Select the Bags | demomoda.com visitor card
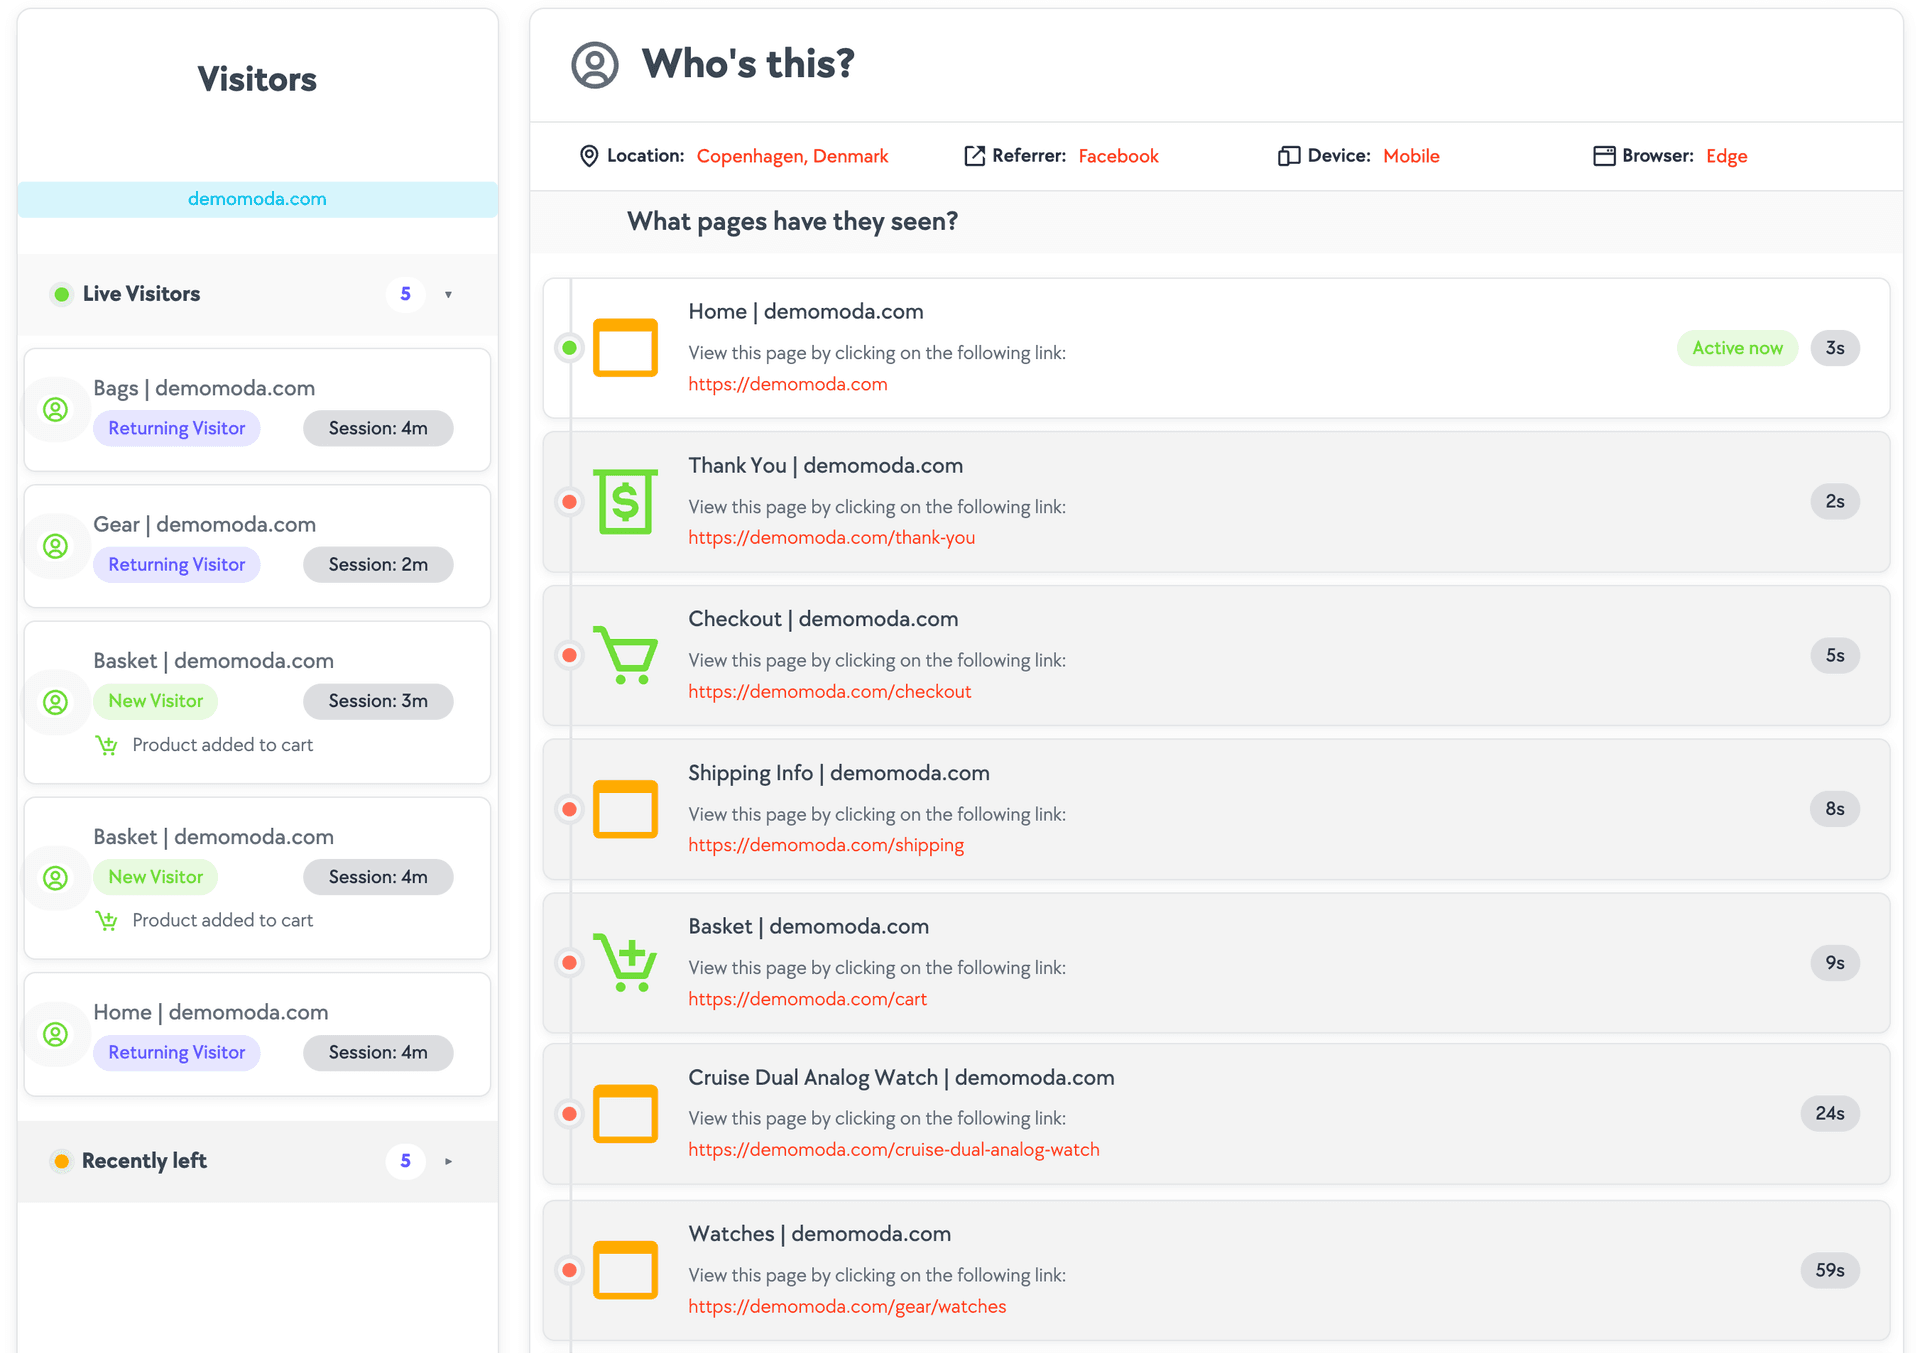The image size is (1920, 1353). (257, 410)
